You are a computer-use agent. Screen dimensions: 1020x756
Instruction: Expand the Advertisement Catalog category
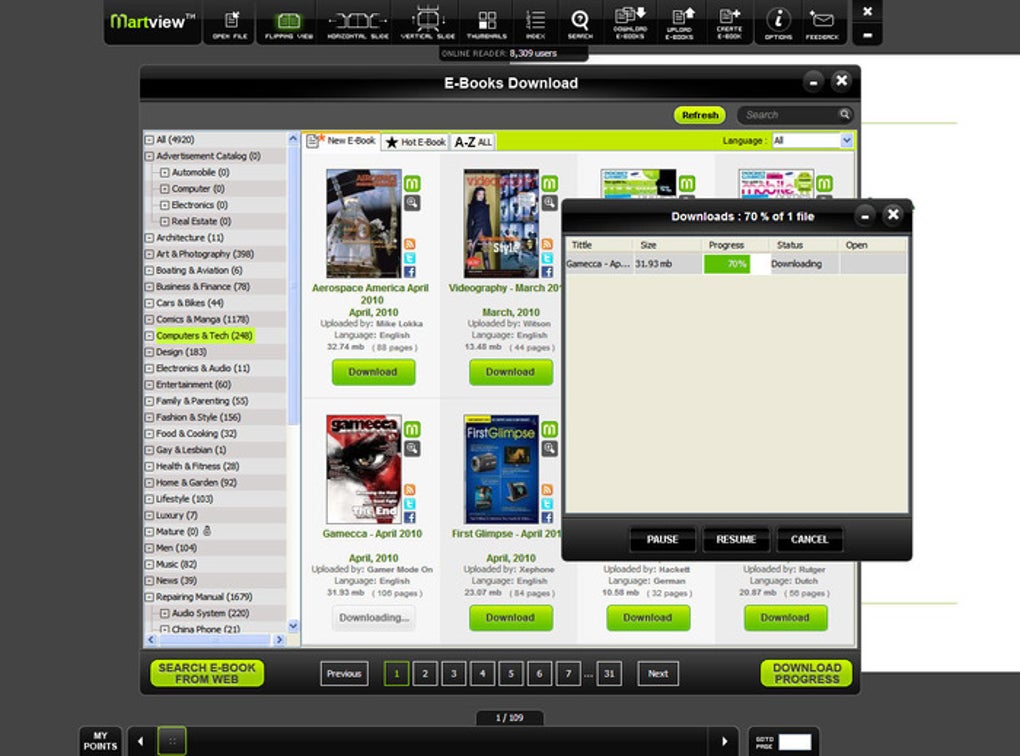click(149, 156)
